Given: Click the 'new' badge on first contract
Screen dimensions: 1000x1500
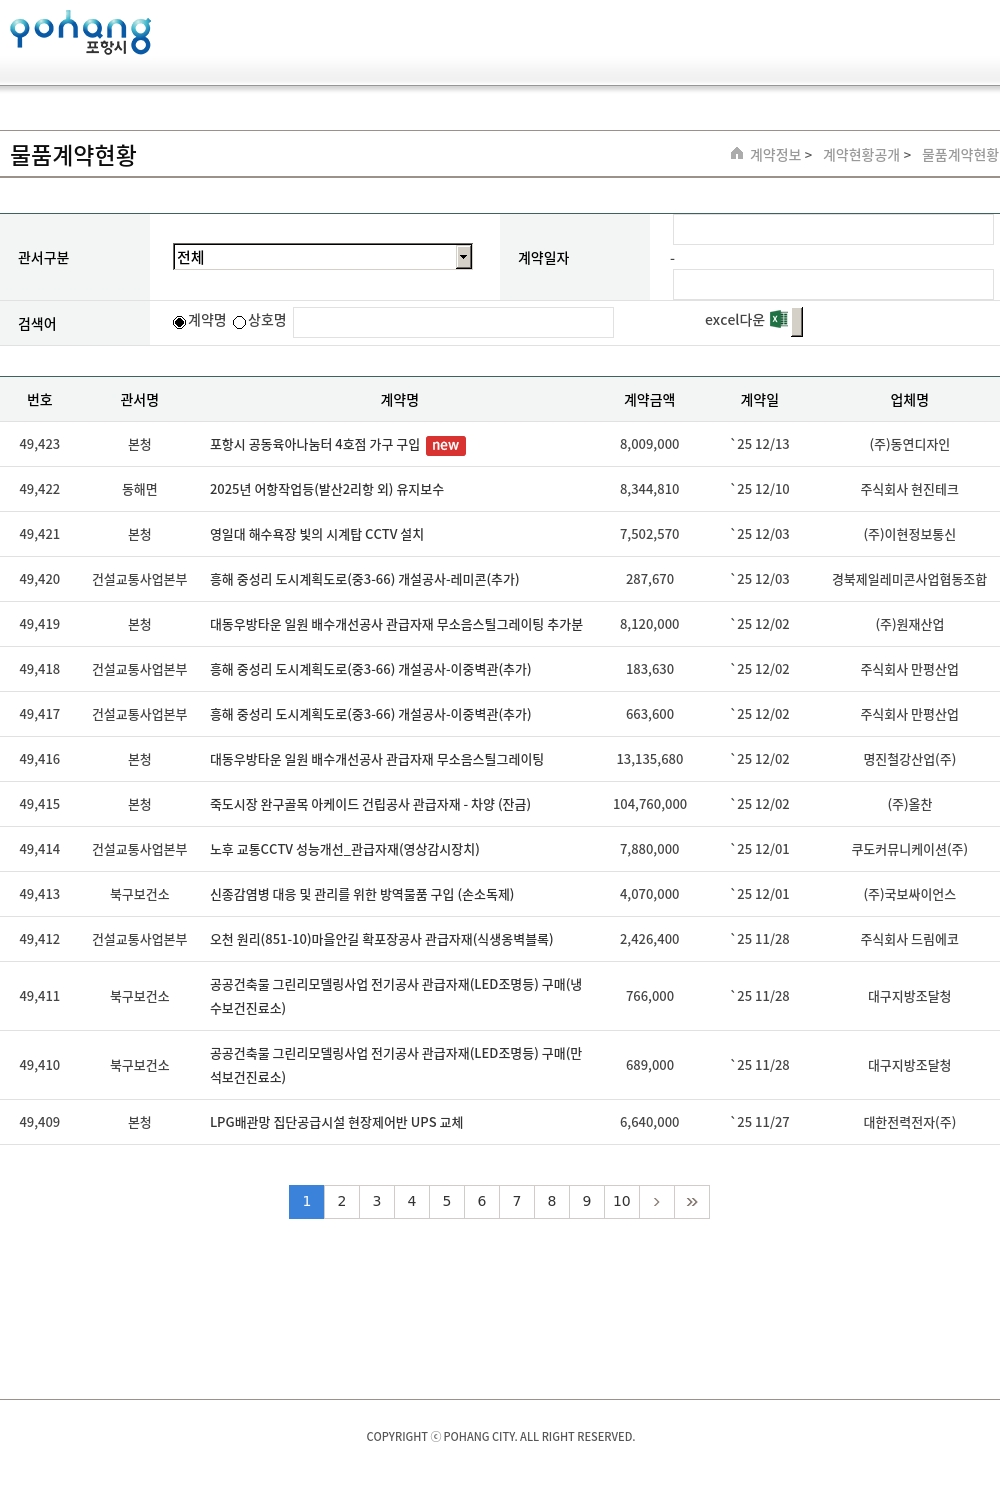Looking at the screenshot, I should (x=446, y=446).
